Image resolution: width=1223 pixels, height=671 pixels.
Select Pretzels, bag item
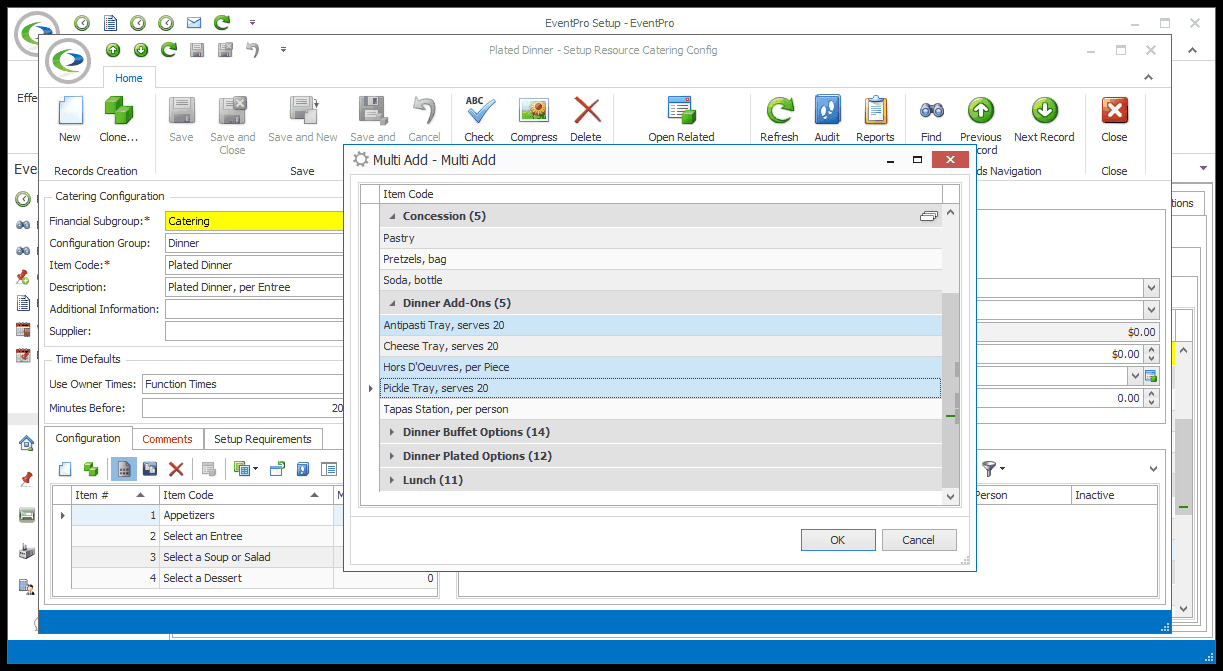(x=661, y=259)
